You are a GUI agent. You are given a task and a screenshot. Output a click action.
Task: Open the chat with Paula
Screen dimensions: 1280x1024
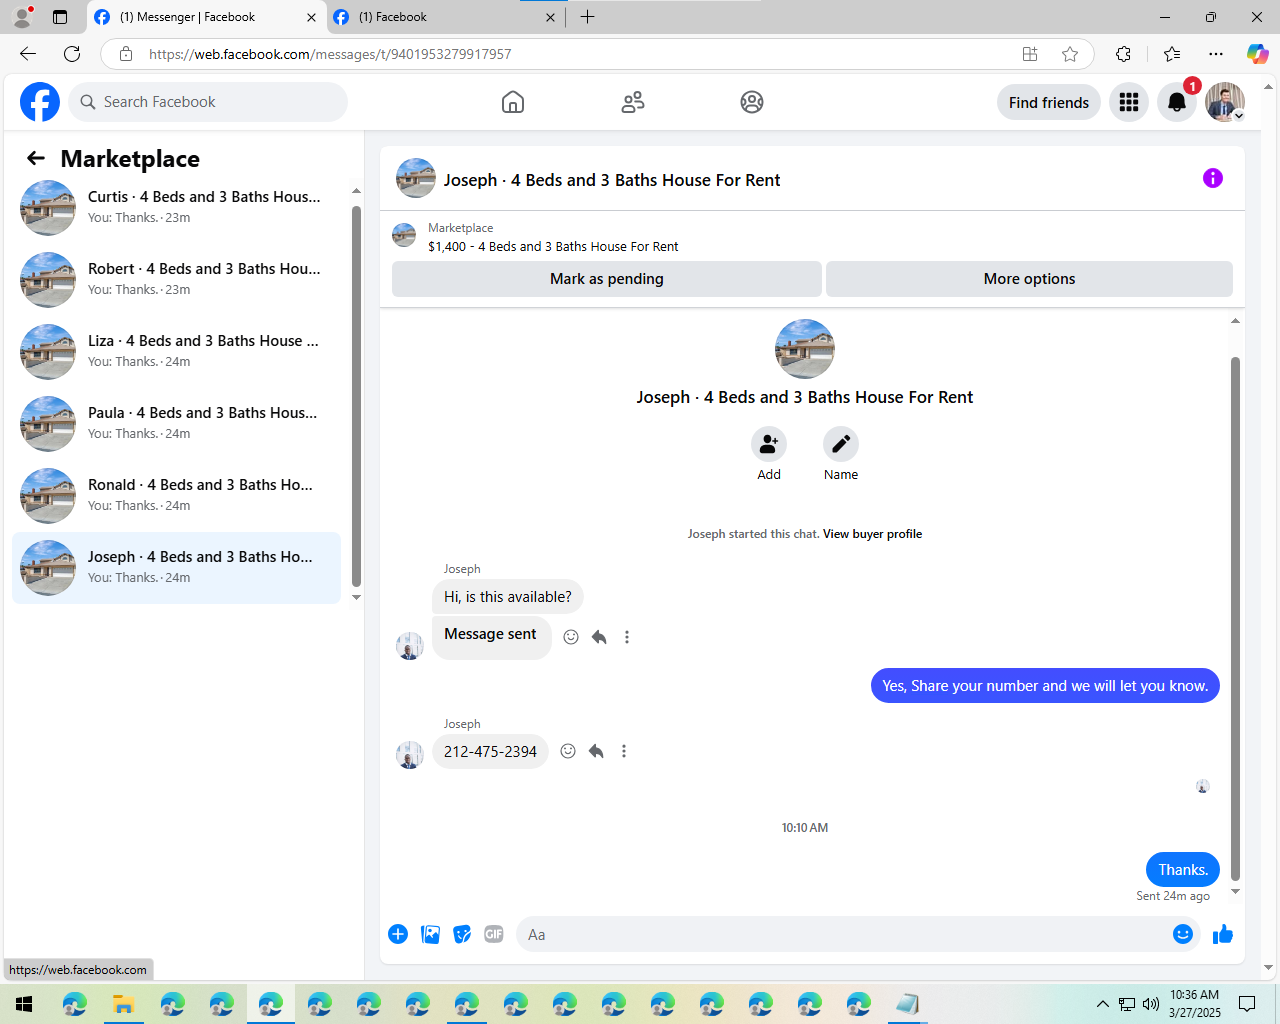(176, 424)
